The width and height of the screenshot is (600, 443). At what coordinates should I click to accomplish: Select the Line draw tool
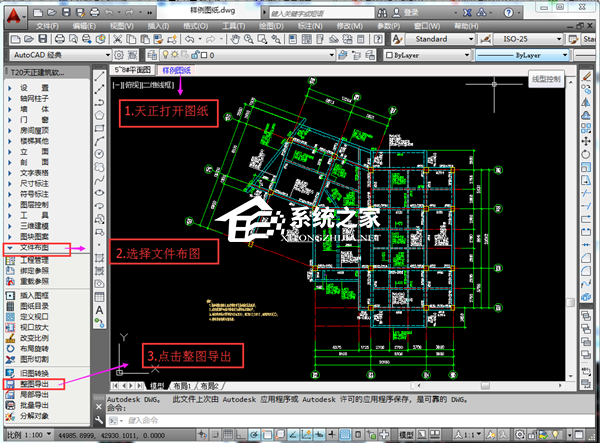[x=99, y=76]
